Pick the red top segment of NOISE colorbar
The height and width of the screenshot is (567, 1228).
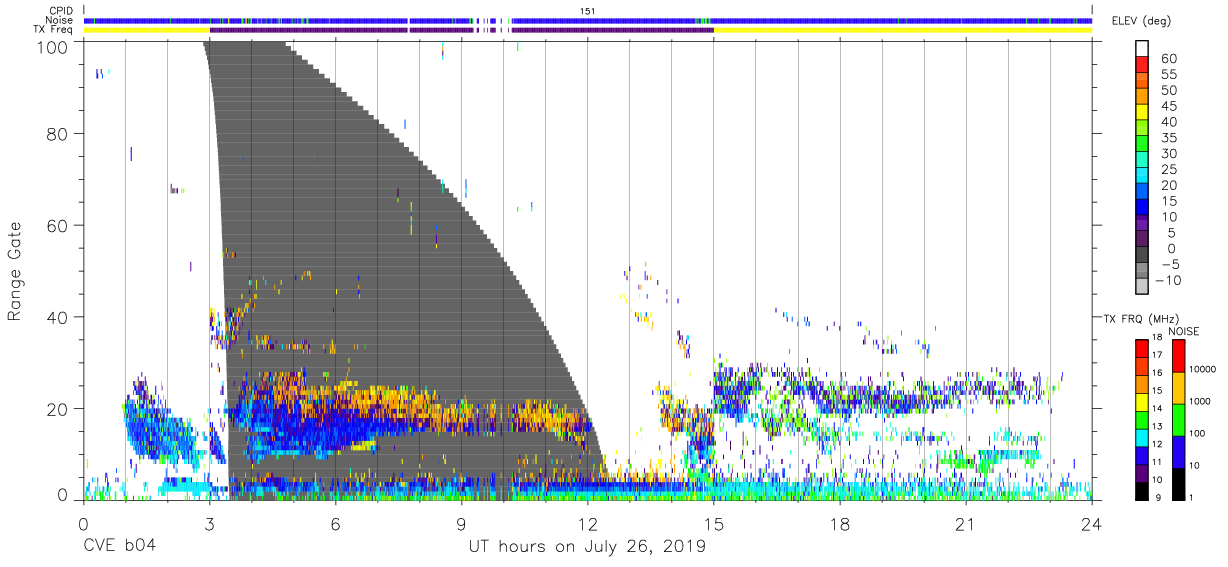1177,355
